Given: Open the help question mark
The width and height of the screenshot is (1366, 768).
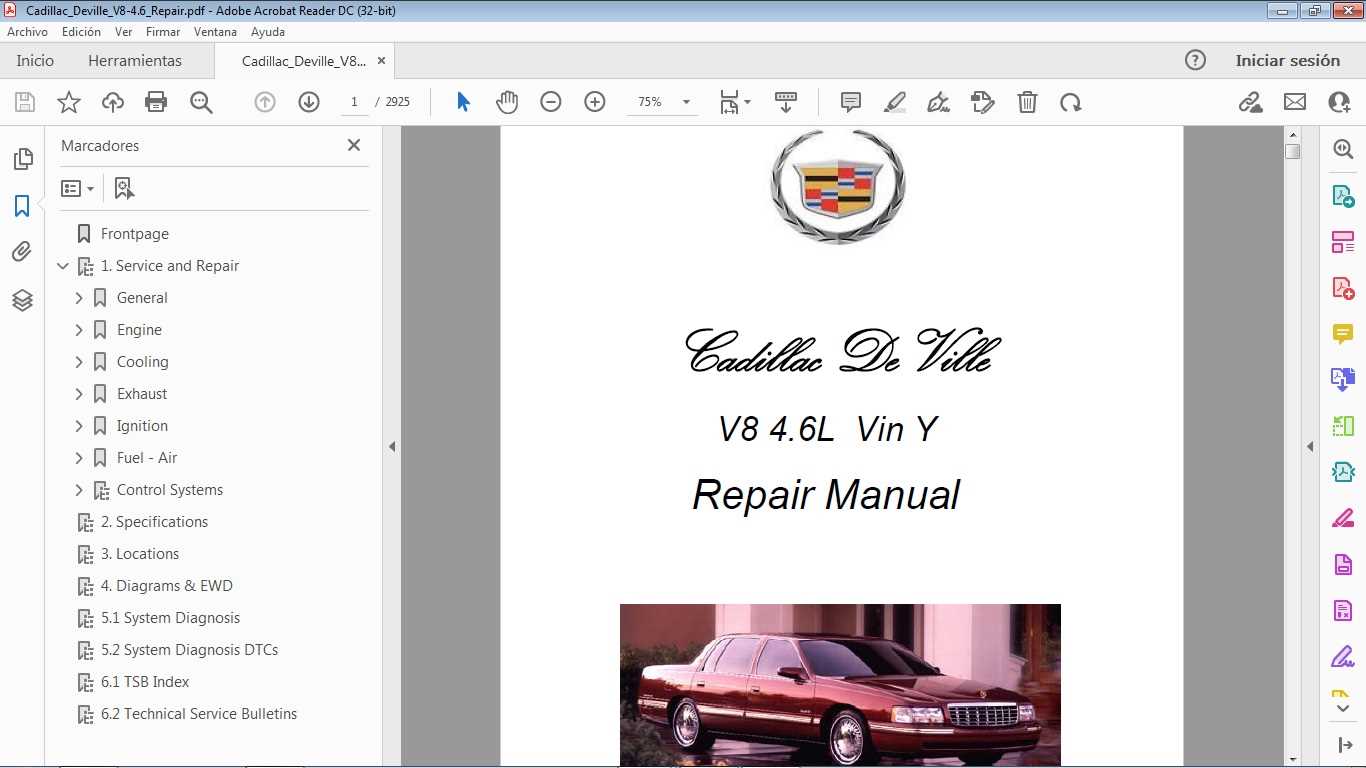Looking at the screenshot, I should pyautogui.click(x=1195, y=60).
